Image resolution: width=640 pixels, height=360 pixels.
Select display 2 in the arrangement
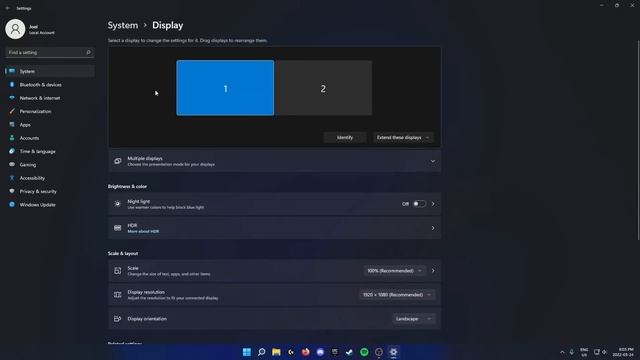pyautogui.click(x=323, y=88)
